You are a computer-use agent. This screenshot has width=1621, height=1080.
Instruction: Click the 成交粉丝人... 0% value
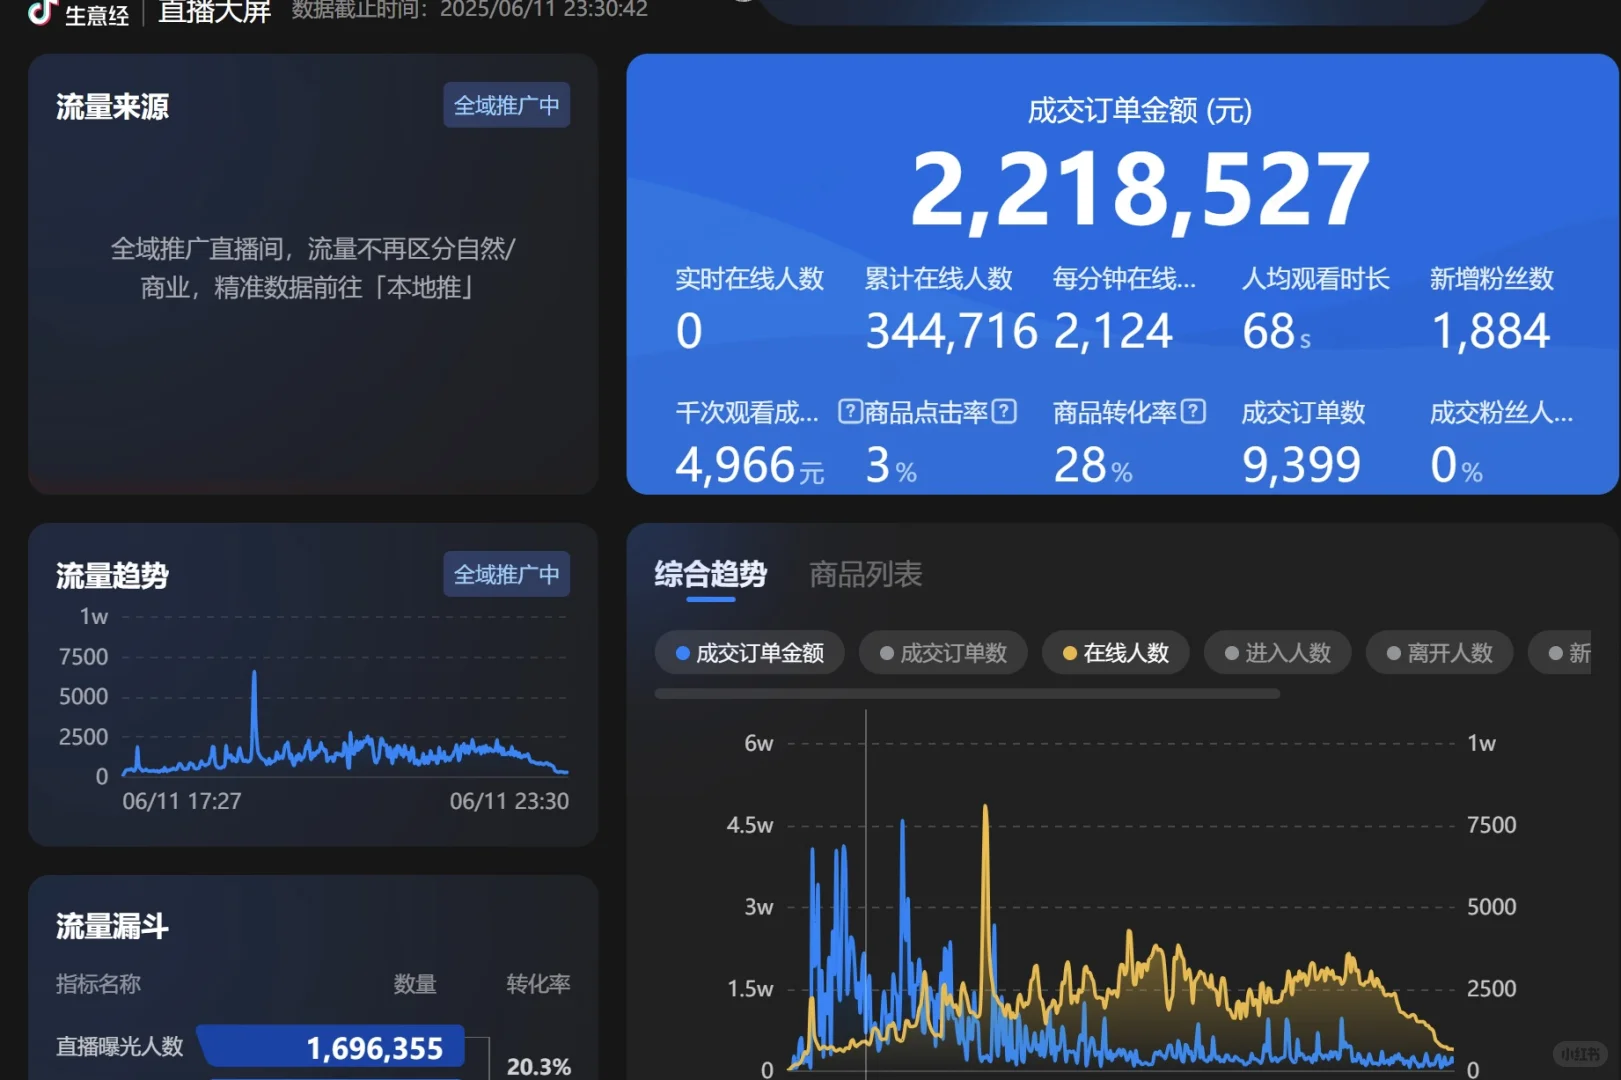click(1456, 465)
